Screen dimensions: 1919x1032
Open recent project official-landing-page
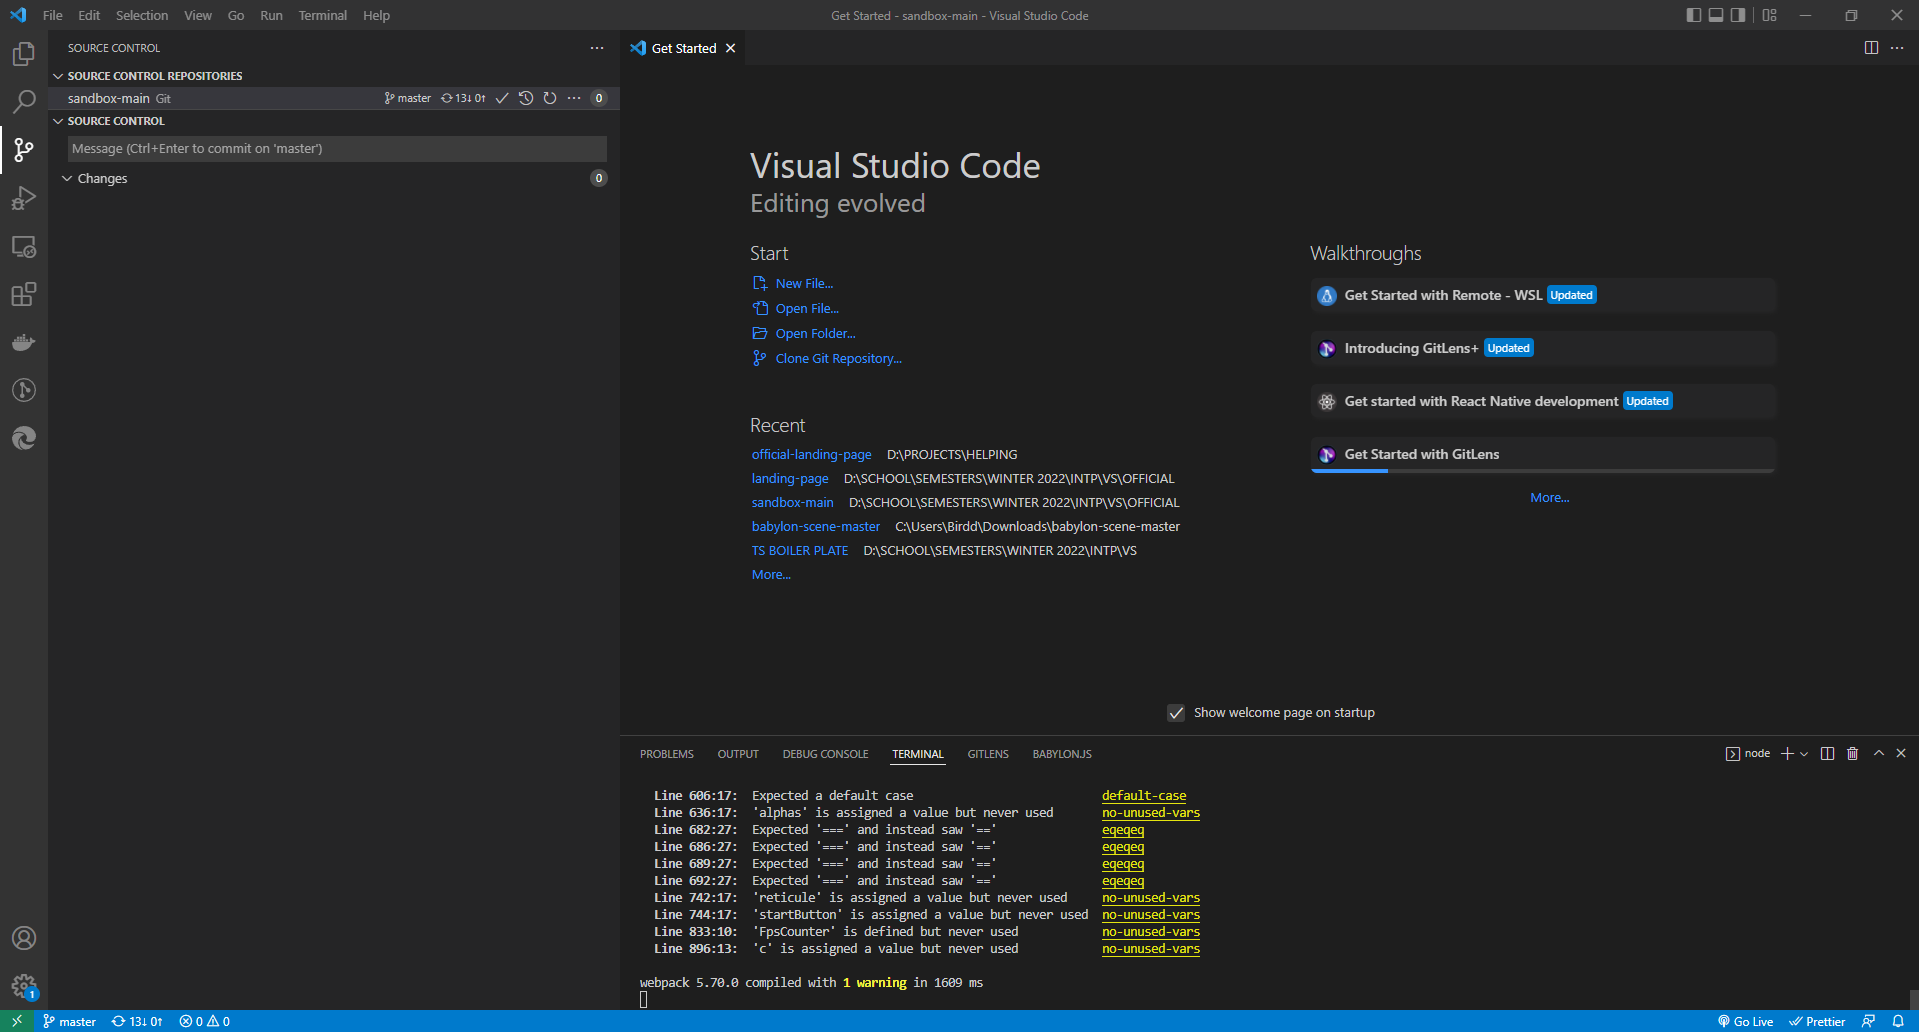point(811,455)
